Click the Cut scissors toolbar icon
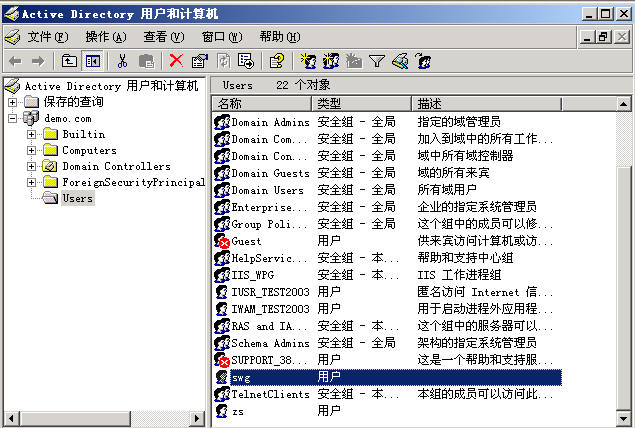 [122, 61]
